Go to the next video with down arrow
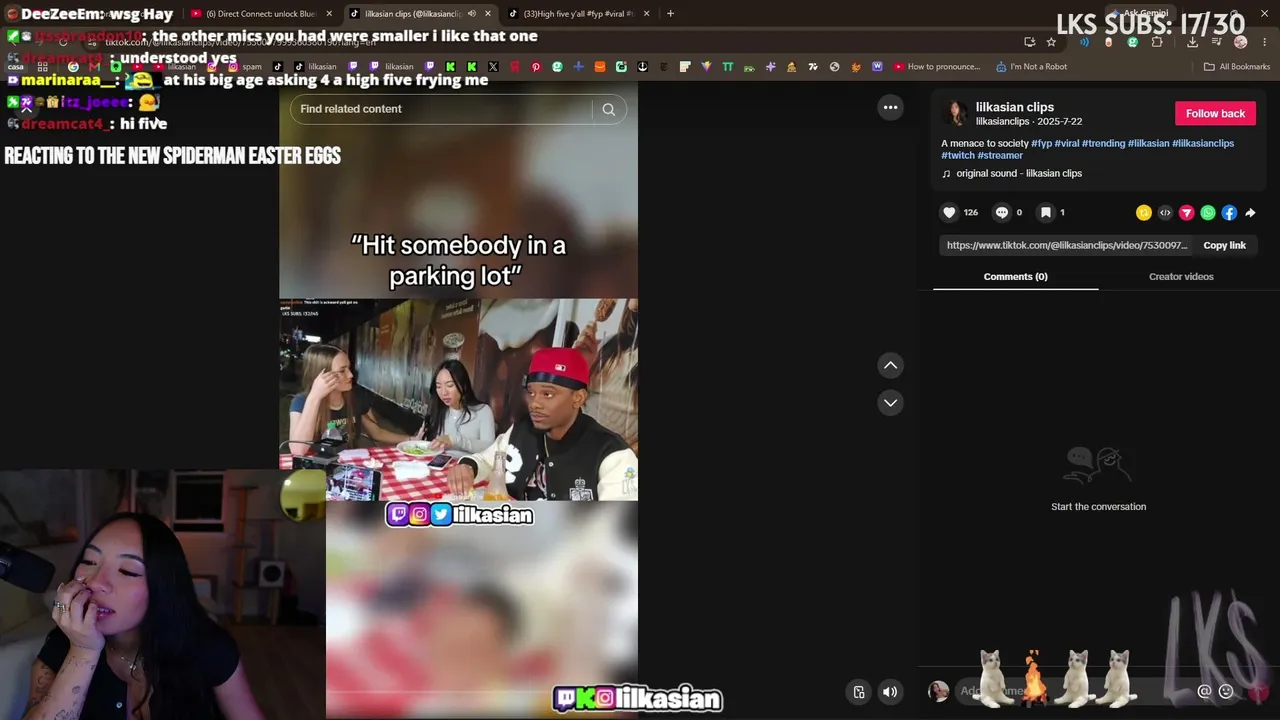Image resolution: width=1280 pixels, height=720 pixels. click(x=890, y=402)
